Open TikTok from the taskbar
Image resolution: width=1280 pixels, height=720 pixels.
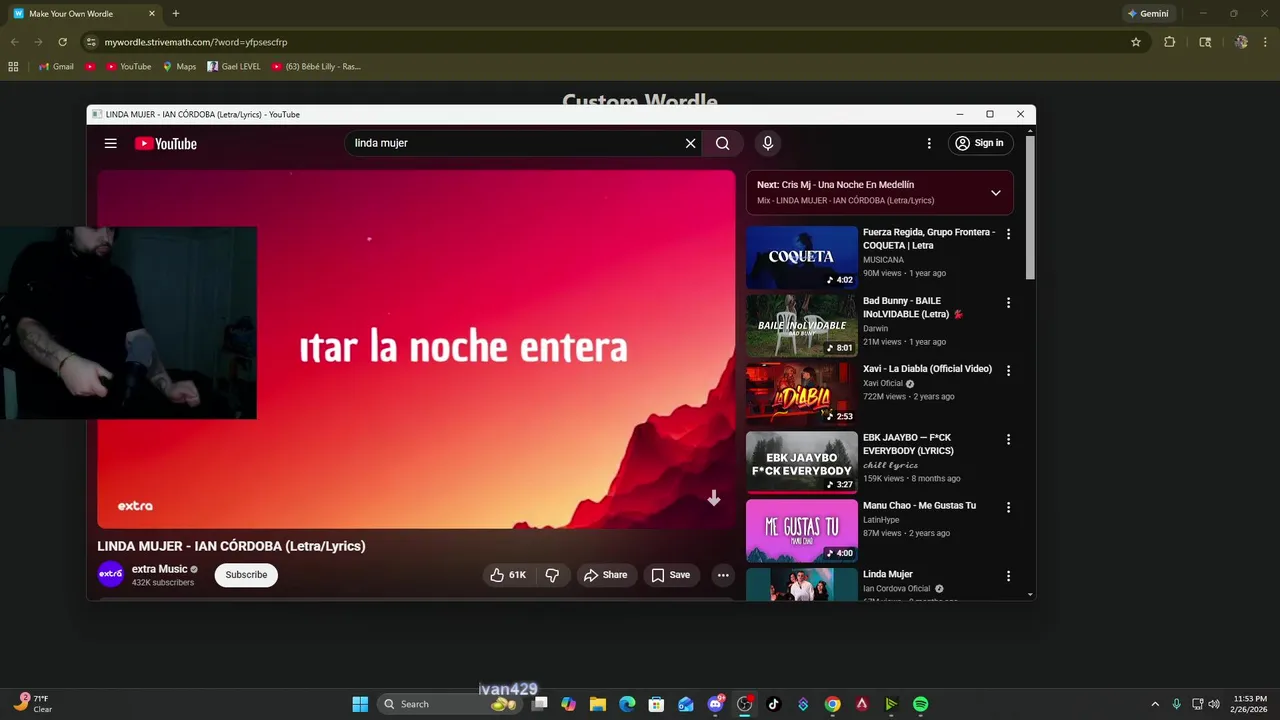point(773,704)
